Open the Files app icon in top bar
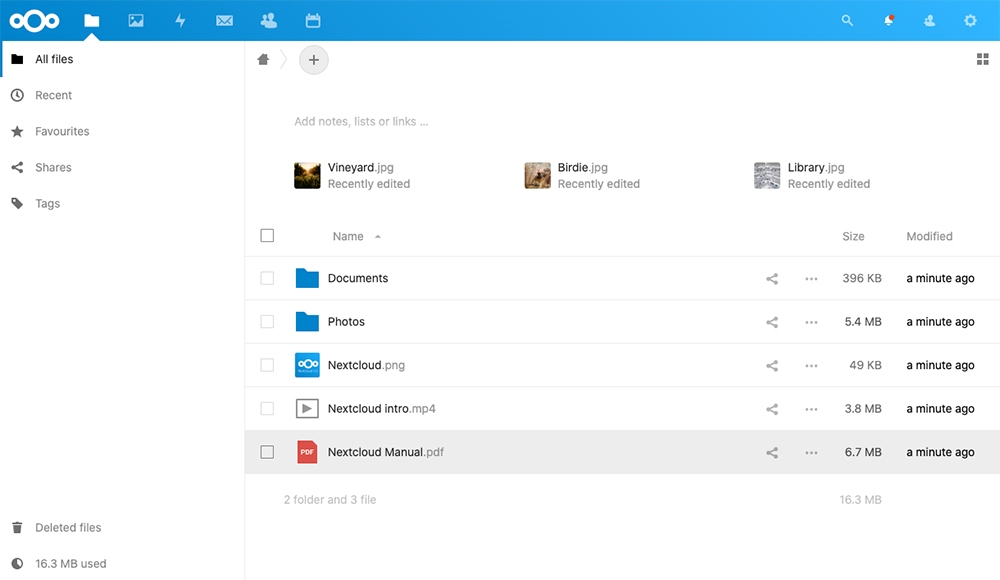The height and width of the screenshot is (580, 1000). pos(92,20)
